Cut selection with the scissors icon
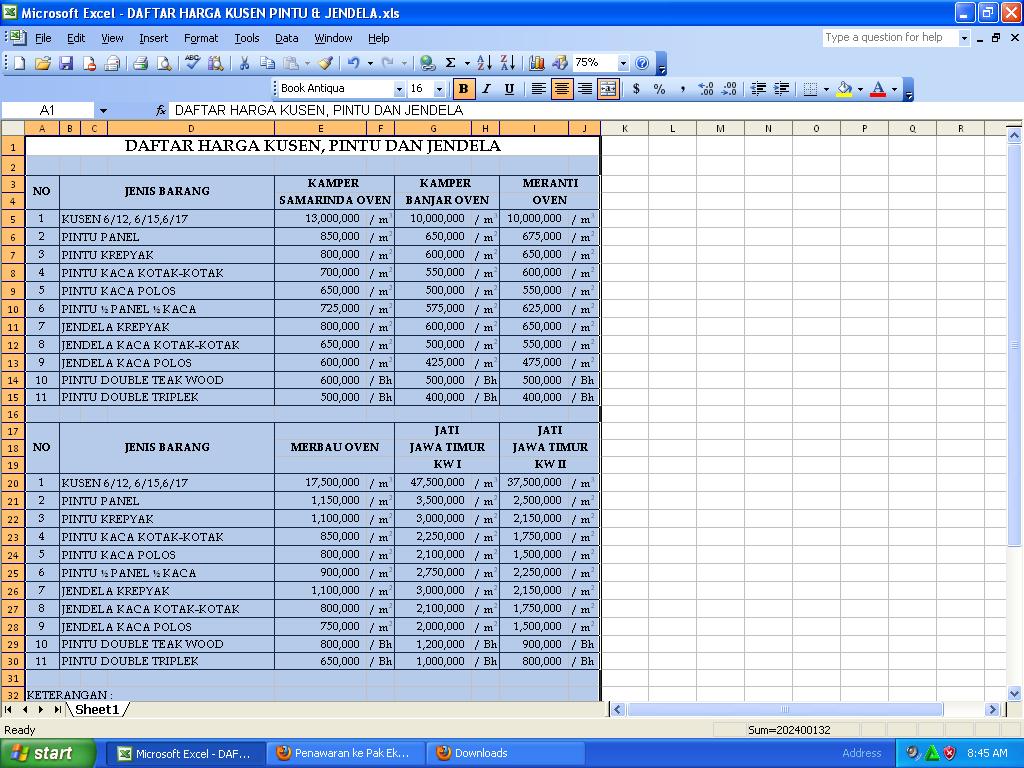Image resolution: width=1024 pixels, height=768 pixels. tap(244, 63)
